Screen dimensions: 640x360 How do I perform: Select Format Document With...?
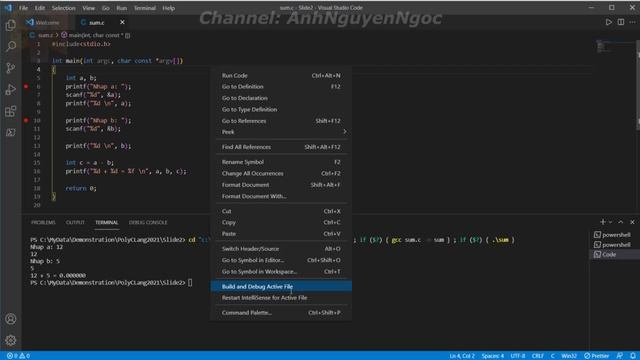tap(281, 196)
